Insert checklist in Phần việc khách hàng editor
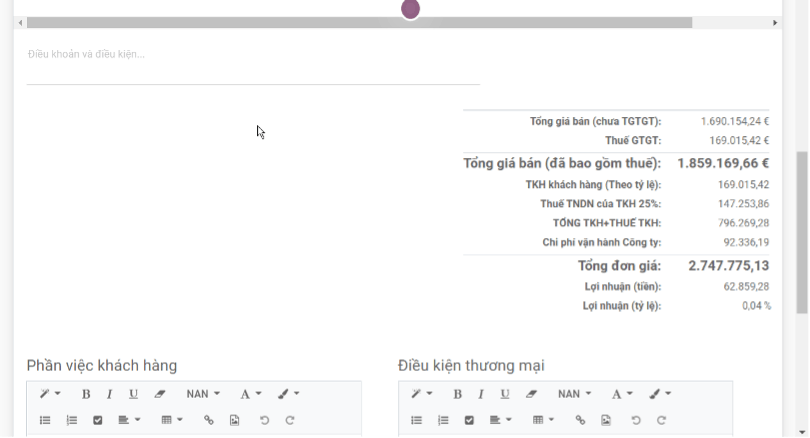Screen dimensions: 810x438 tap(98, 420)
